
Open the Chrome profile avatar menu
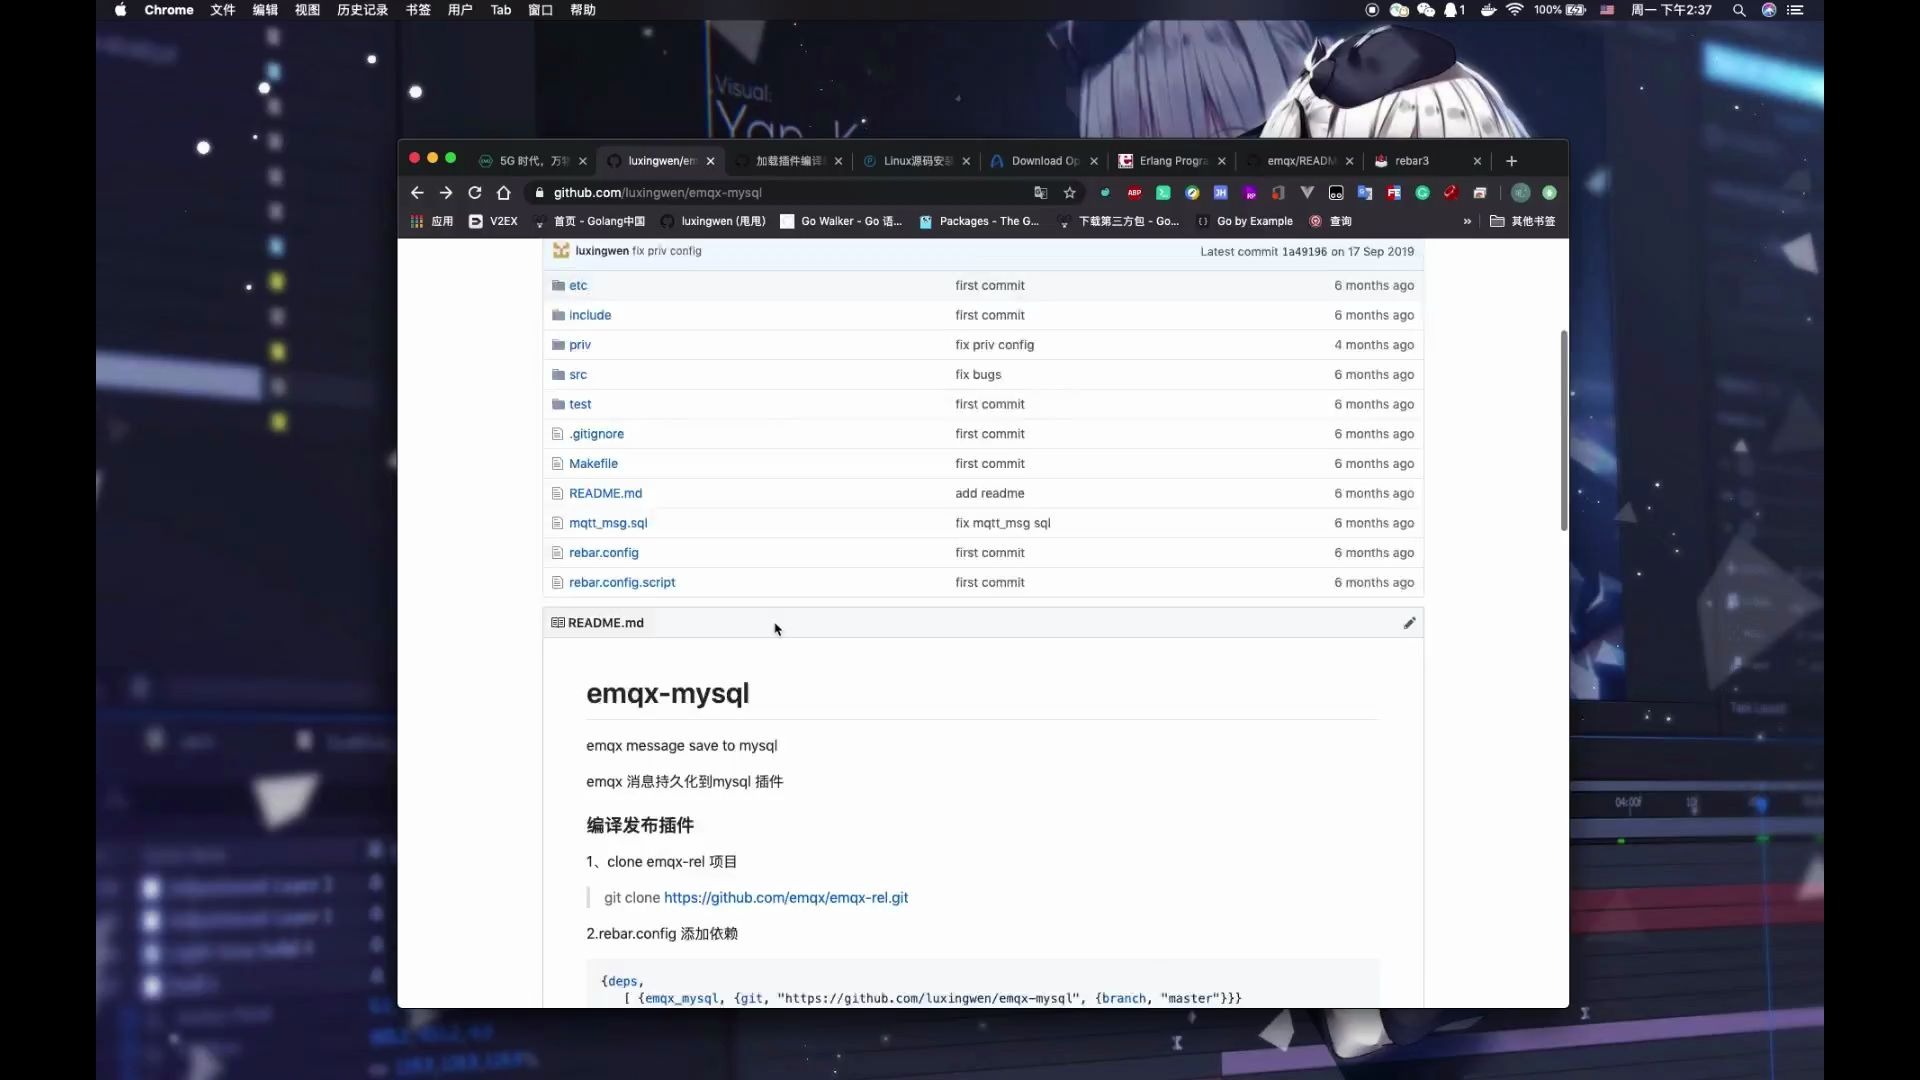click(x=1549, y=192)
